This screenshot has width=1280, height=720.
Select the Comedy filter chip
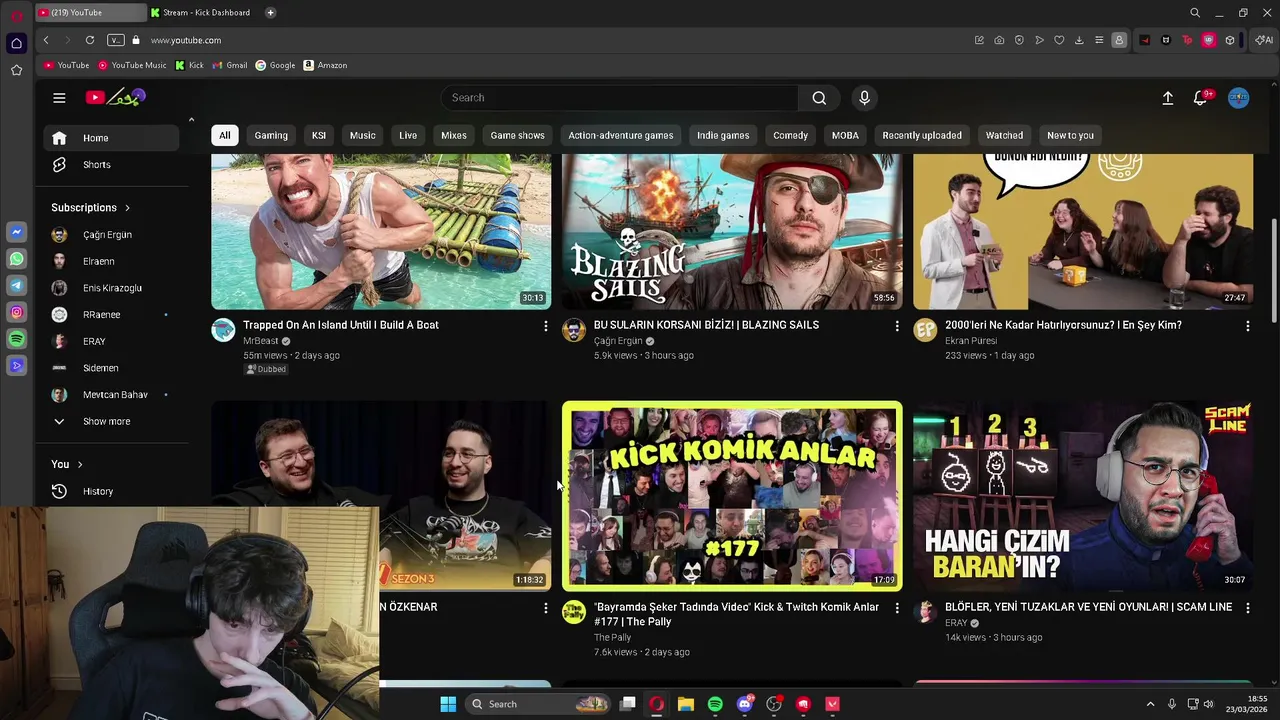coord(790,135)
